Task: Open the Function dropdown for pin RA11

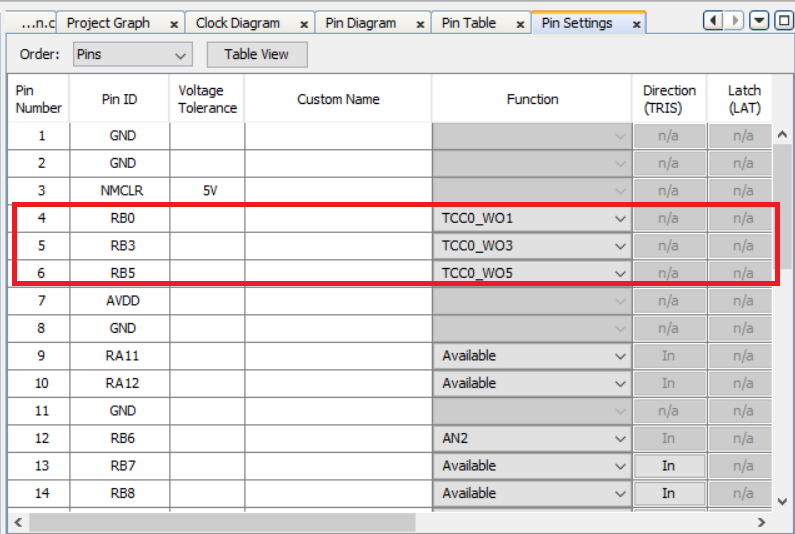Action: [620, 356]
